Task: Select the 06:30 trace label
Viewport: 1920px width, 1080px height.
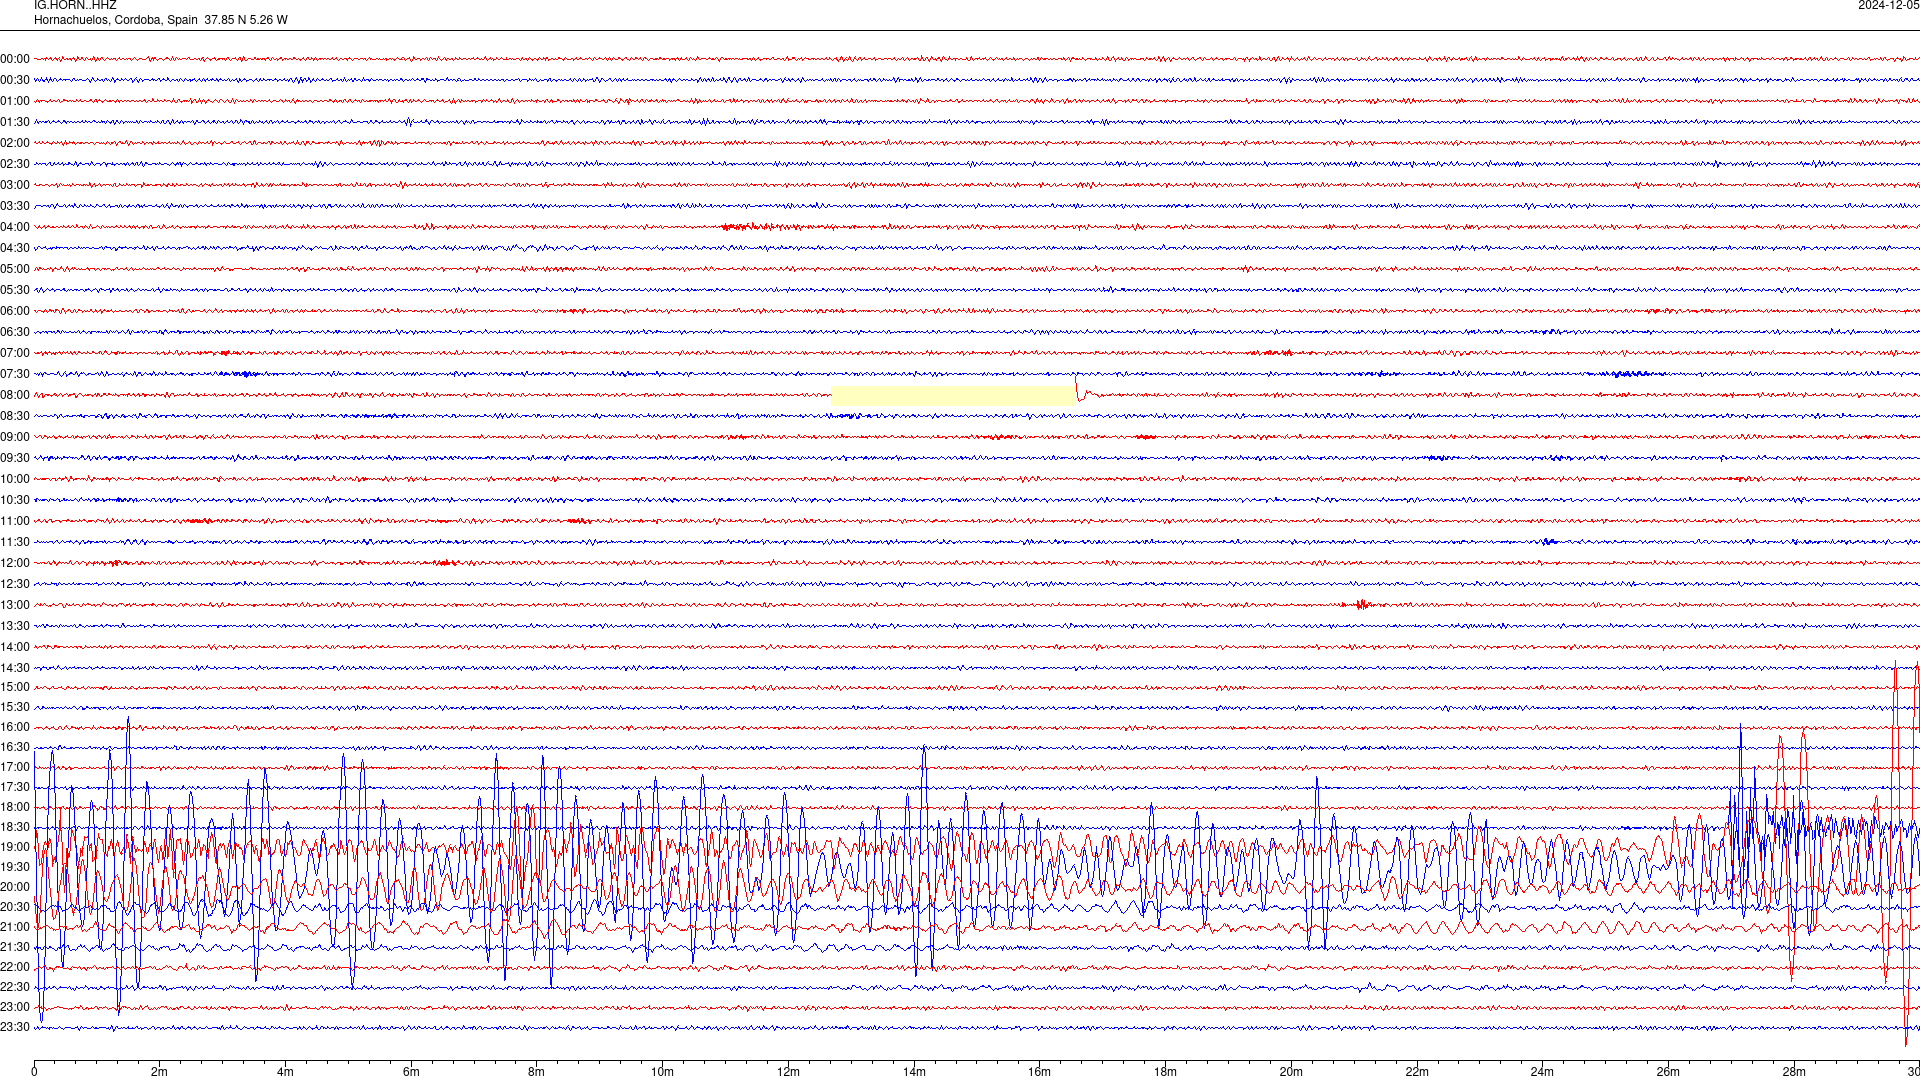Action: (15, 332)
